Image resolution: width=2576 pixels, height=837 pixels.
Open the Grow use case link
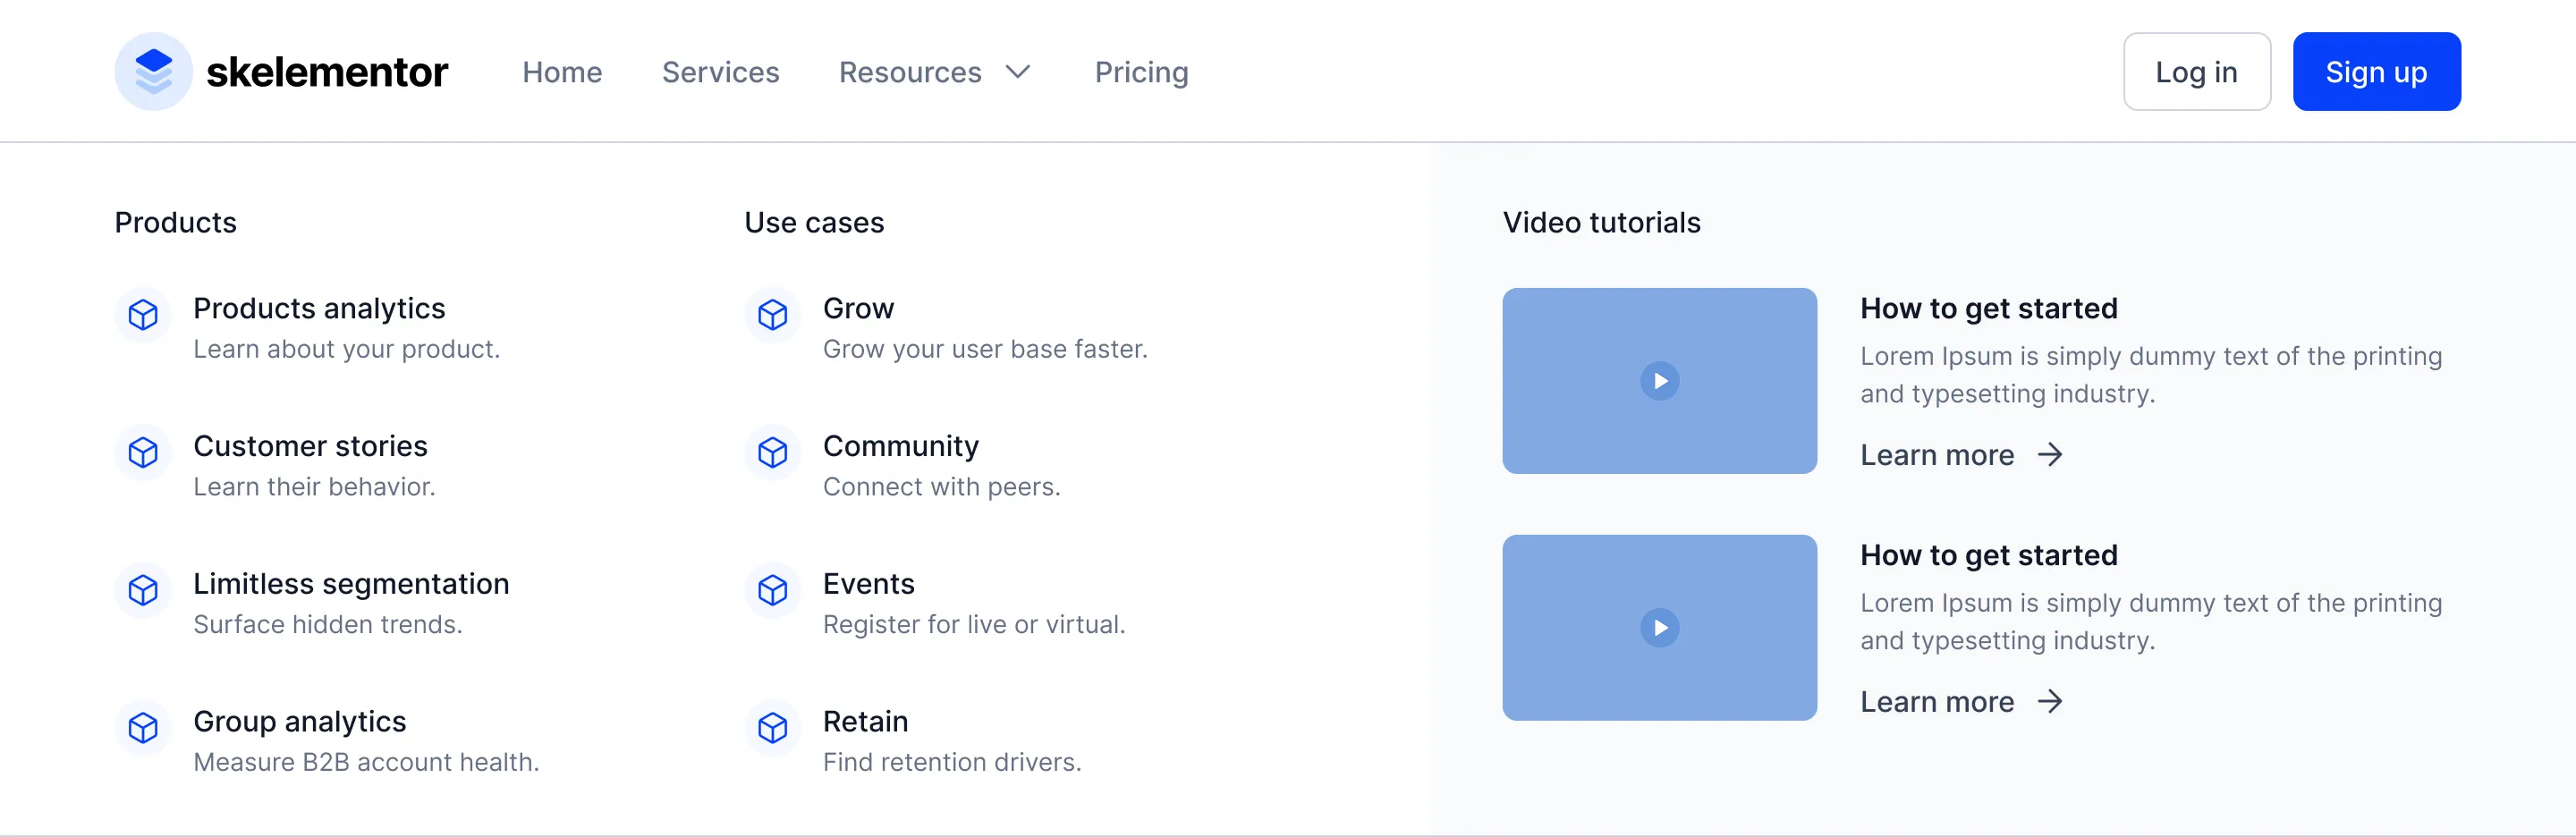pyautogui.click(x=858, y=308)
